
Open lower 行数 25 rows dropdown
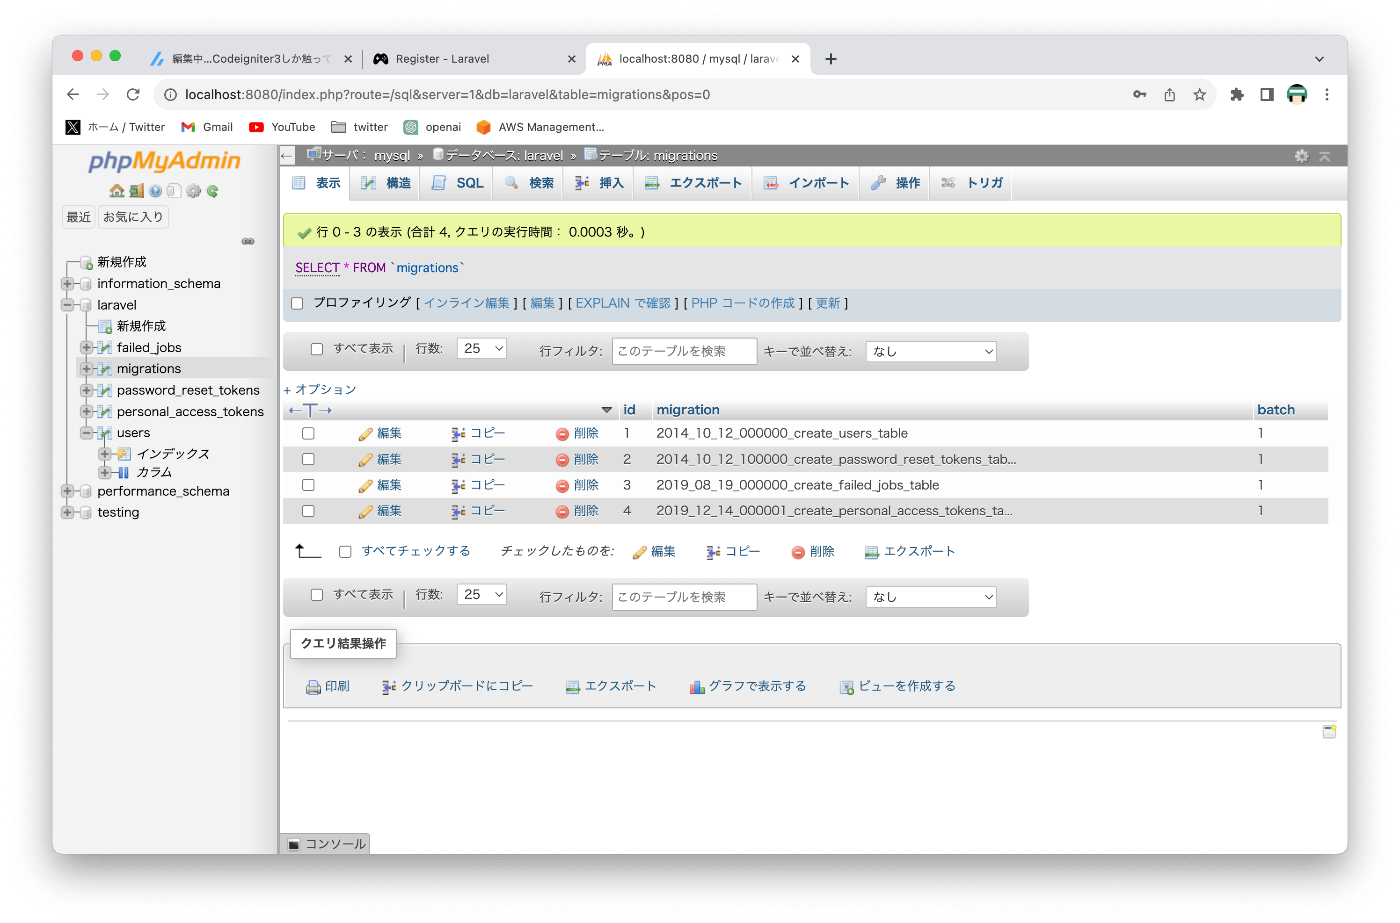(482, 595)
